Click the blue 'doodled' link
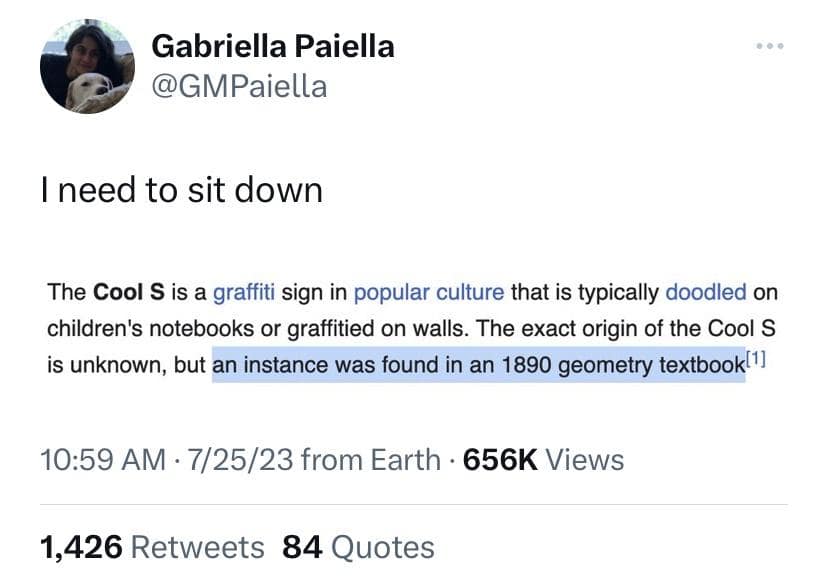The height and width of the screenshot is (582, 828). [705, 293]
